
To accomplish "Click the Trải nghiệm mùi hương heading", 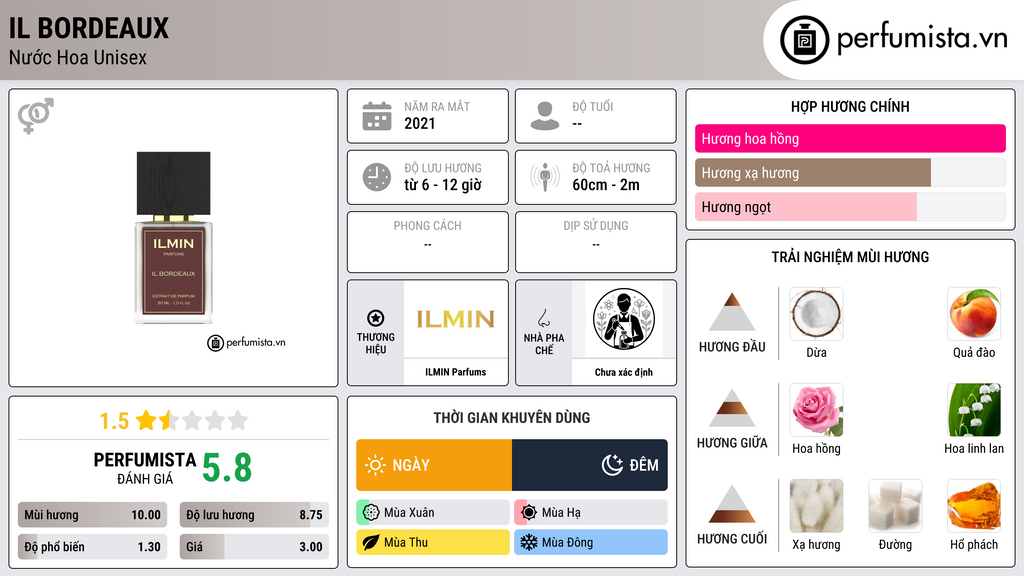I will click(850, 257).
